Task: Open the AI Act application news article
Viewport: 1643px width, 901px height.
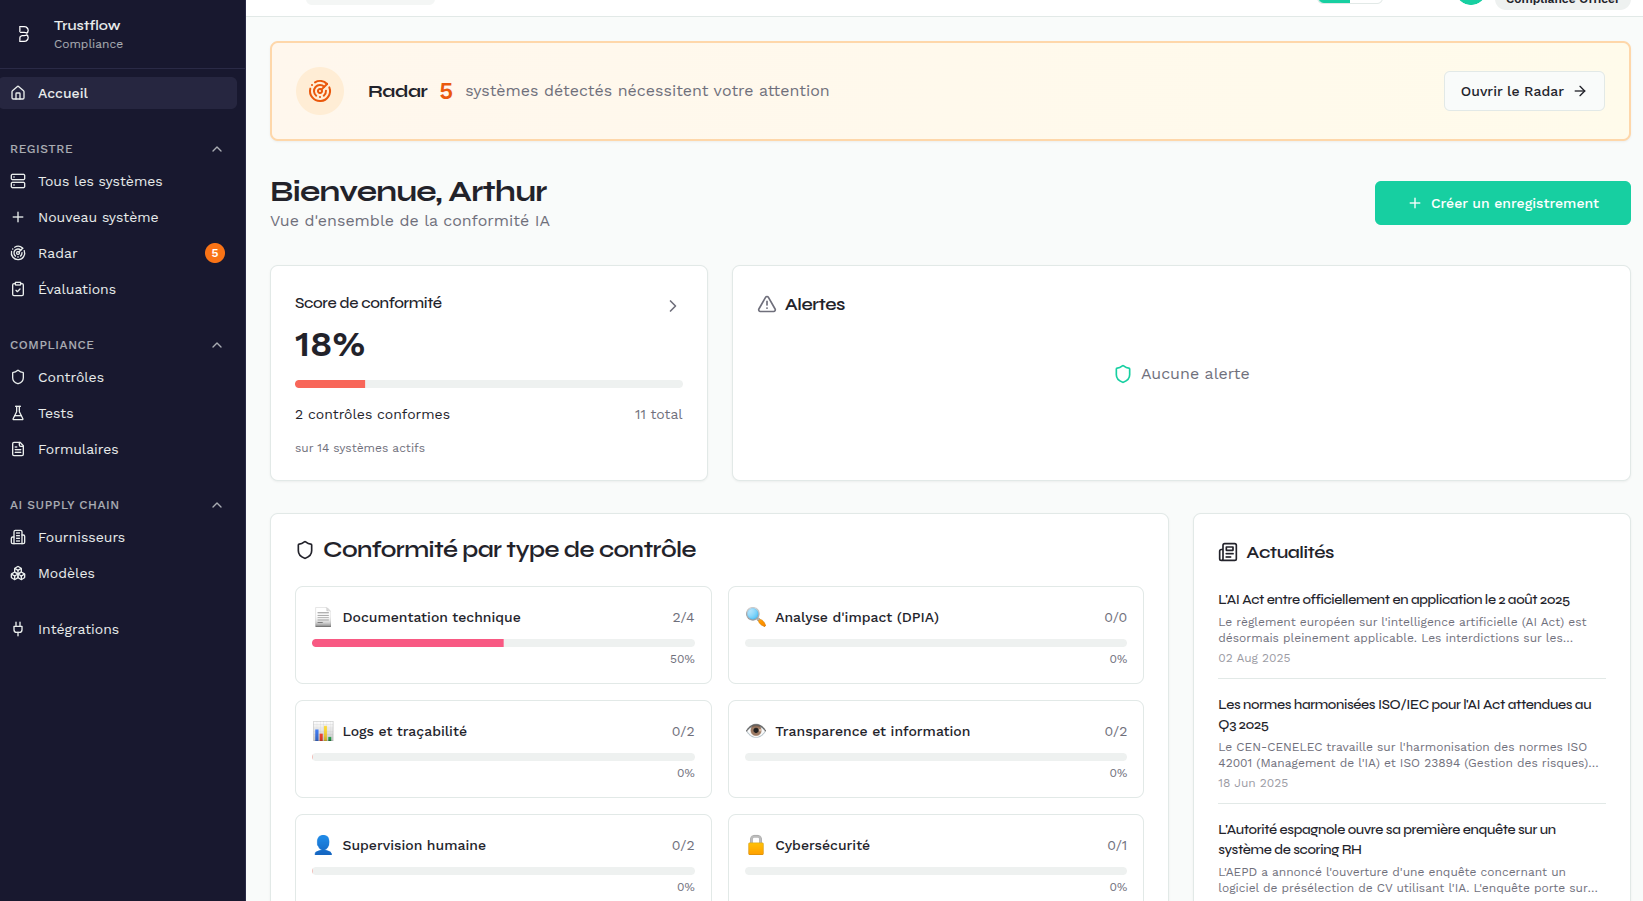Action: [x=1393, y=599]
